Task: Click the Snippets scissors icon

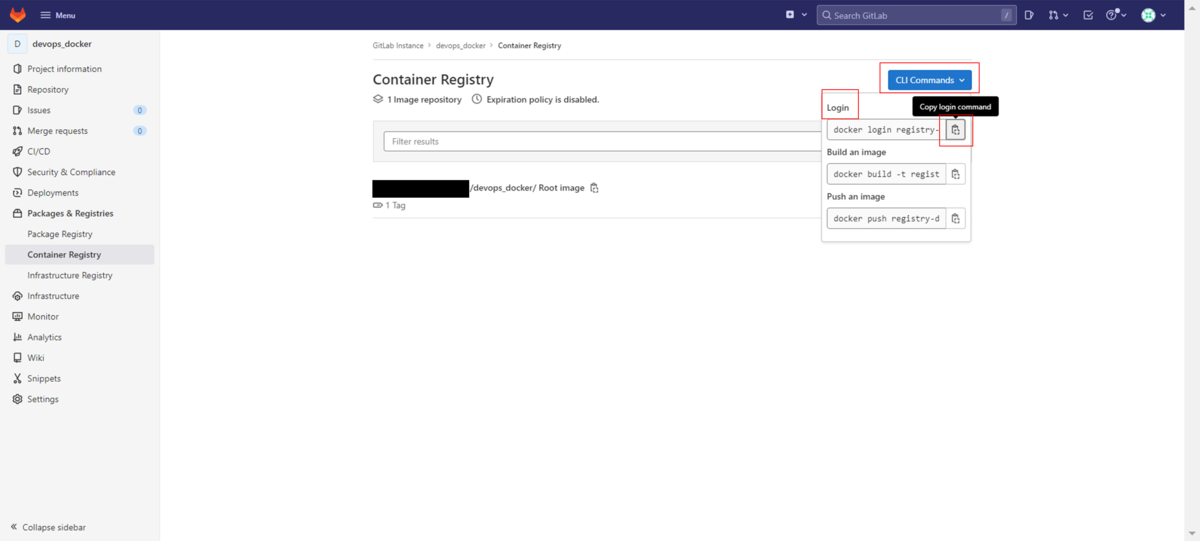Action: point(17,379)
